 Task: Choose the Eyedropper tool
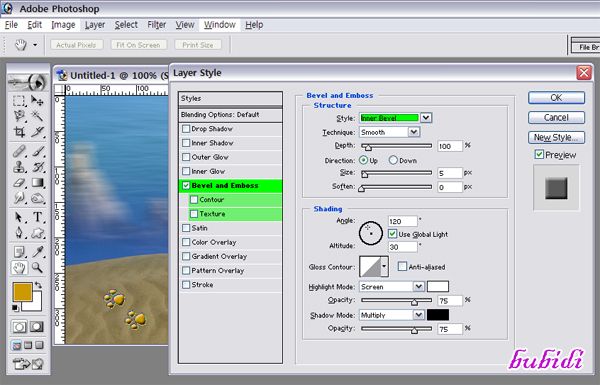[38, 251]
